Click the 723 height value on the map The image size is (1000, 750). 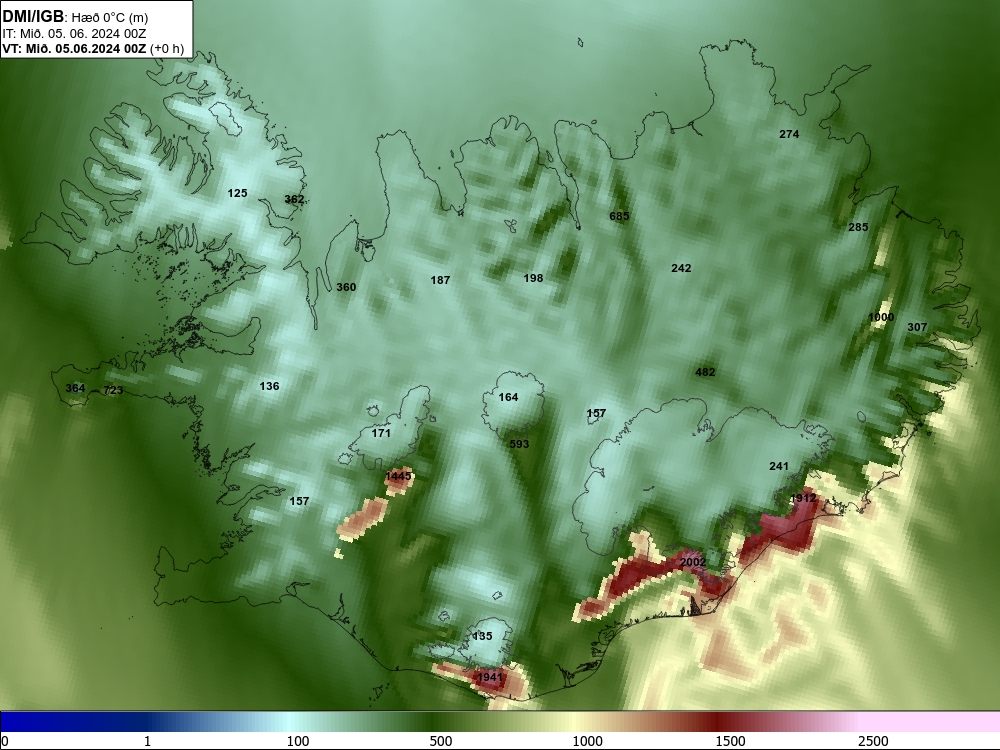tap(113, 390)
